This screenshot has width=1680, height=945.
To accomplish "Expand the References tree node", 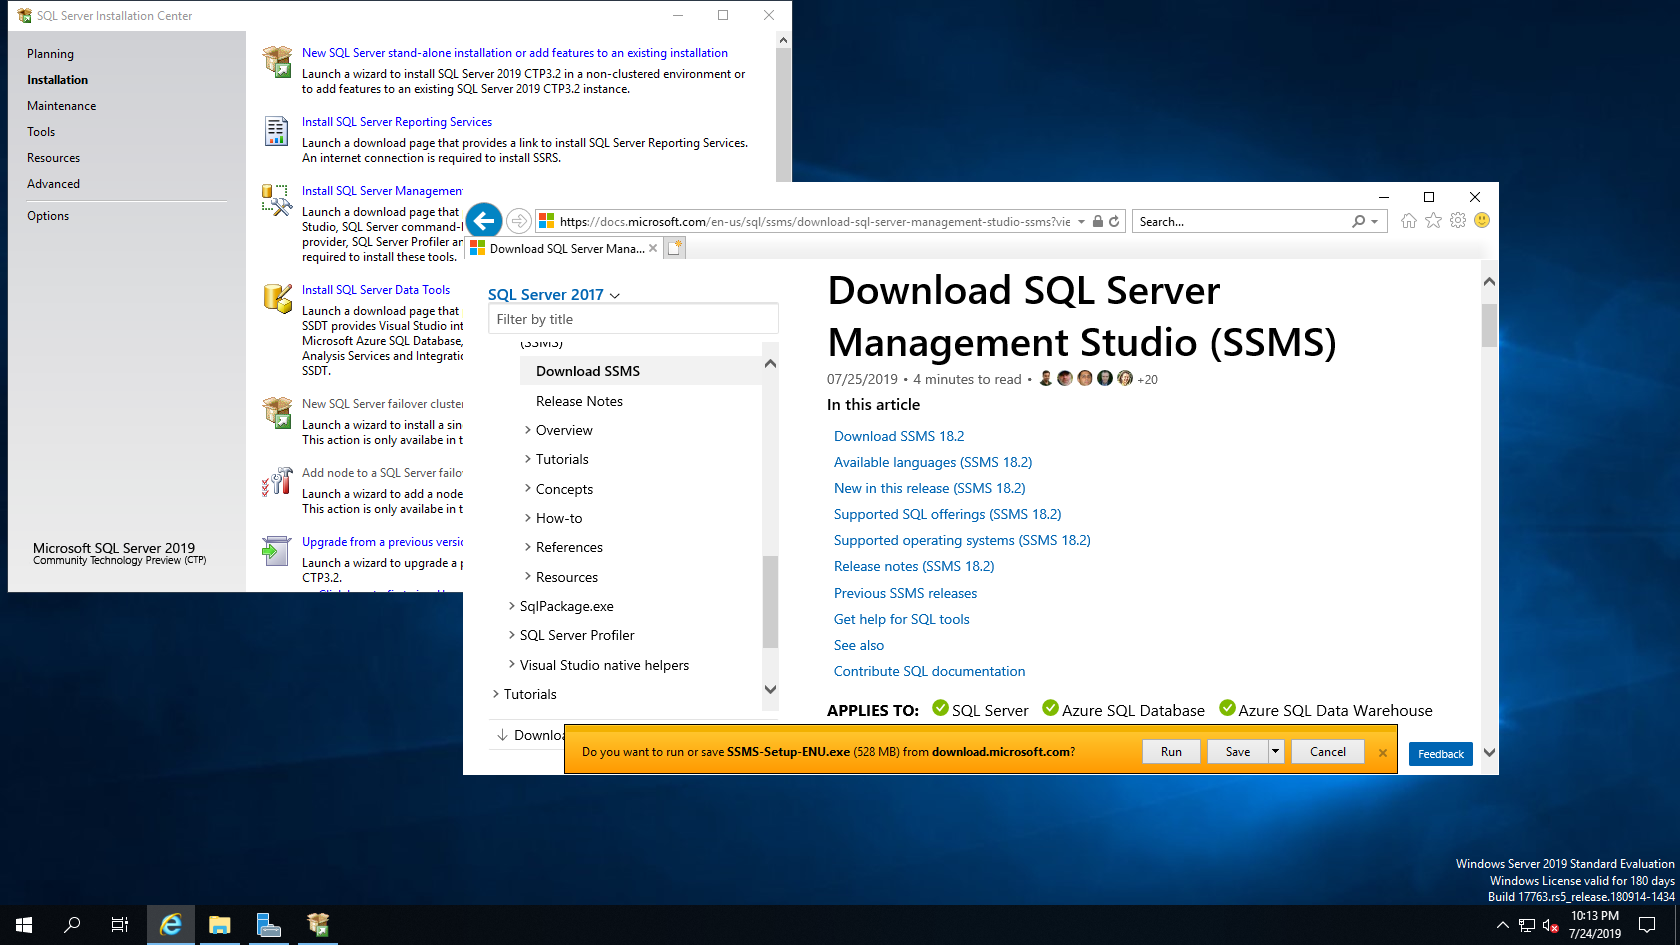I will (528, 547).
